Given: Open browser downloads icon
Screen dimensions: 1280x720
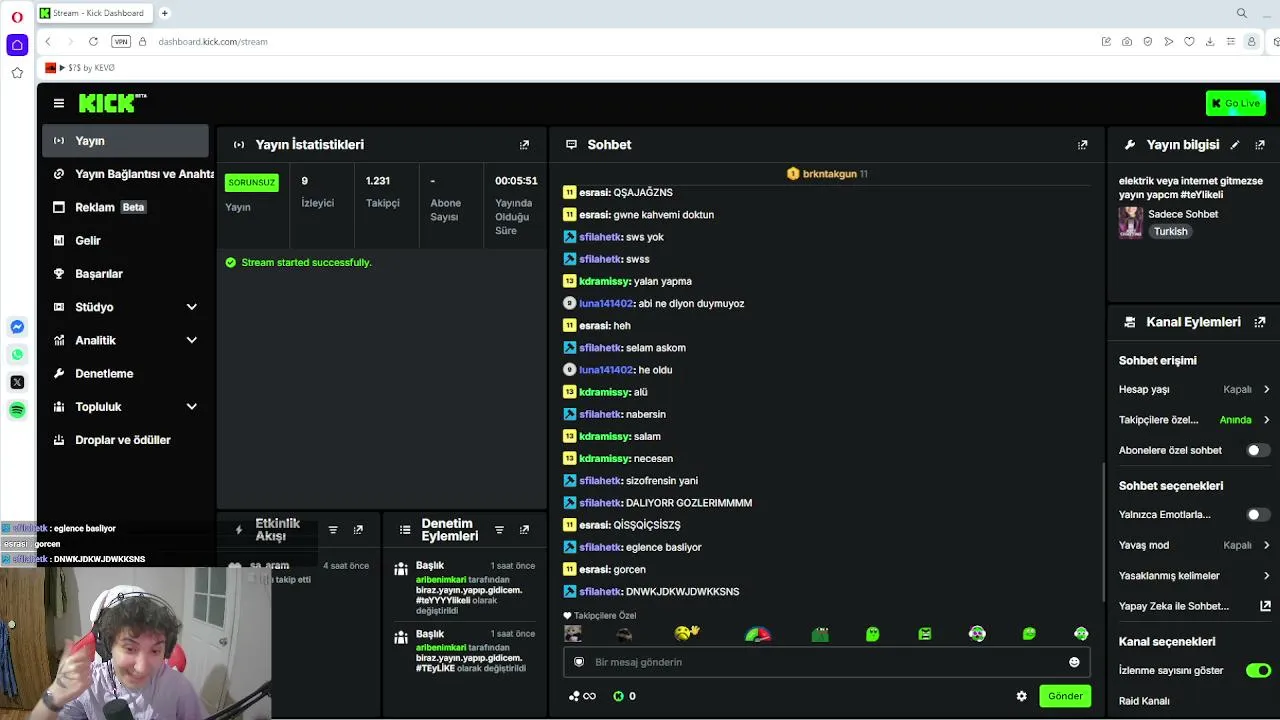Looking at the screenshot, I should pyautogui.click(x=1210, y=42).
